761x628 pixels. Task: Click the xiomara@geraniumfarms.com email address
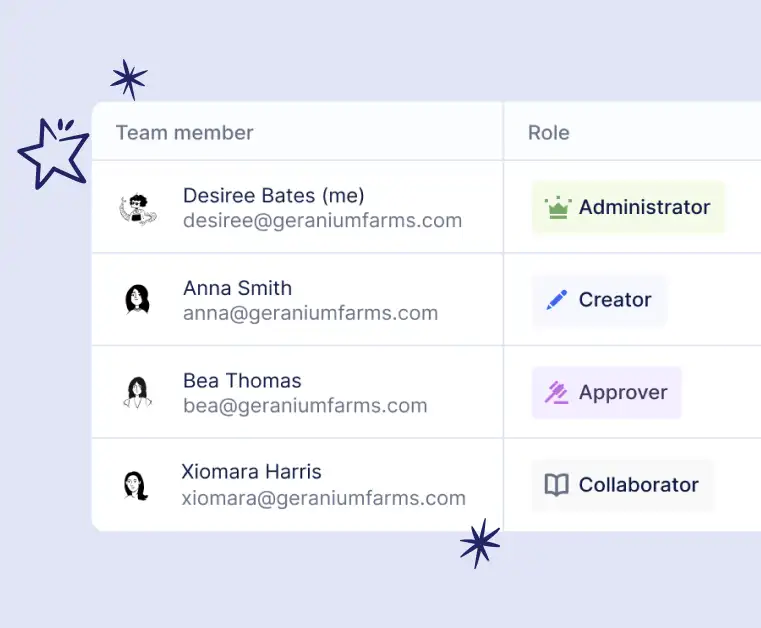click(323, 498)
